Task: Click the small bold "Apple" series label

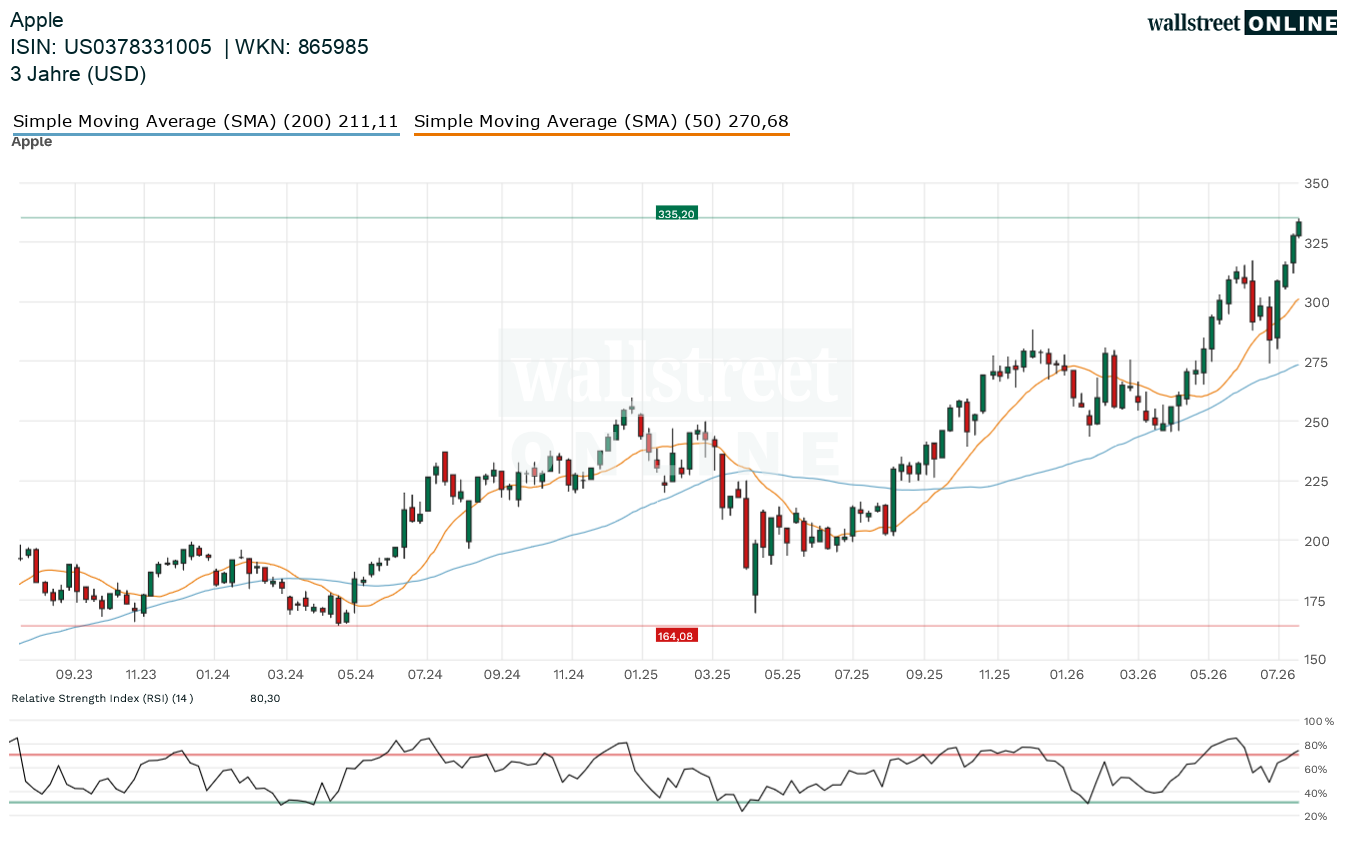Action: pyautogui.click(x=32, y=142)
